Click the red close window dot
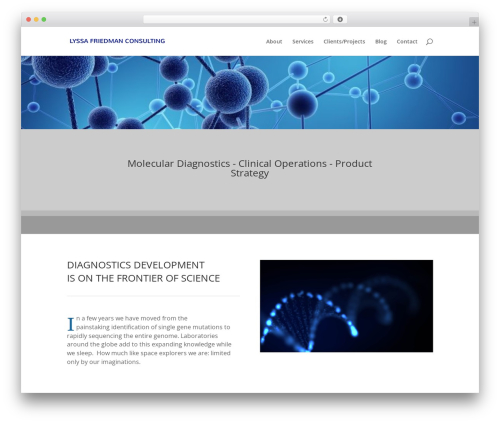This screenshot has height=423, width=500. [29, 20]
